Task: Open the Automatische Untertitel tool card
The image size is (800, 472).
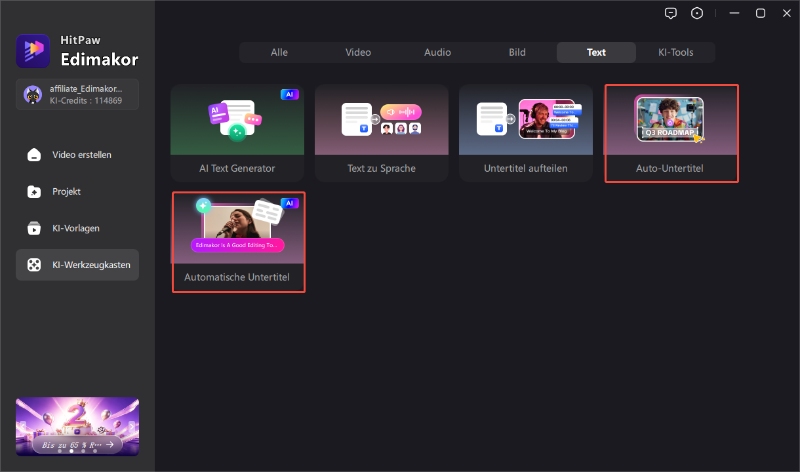Action: [239, 242]
